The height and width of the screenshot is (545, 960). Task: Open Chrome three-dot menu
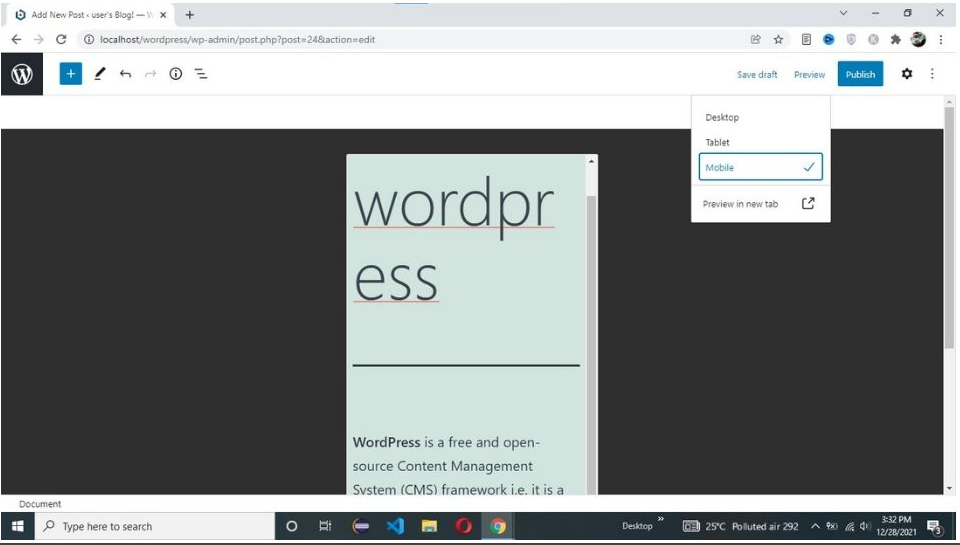pyautogui.click(x=941, y=39)
